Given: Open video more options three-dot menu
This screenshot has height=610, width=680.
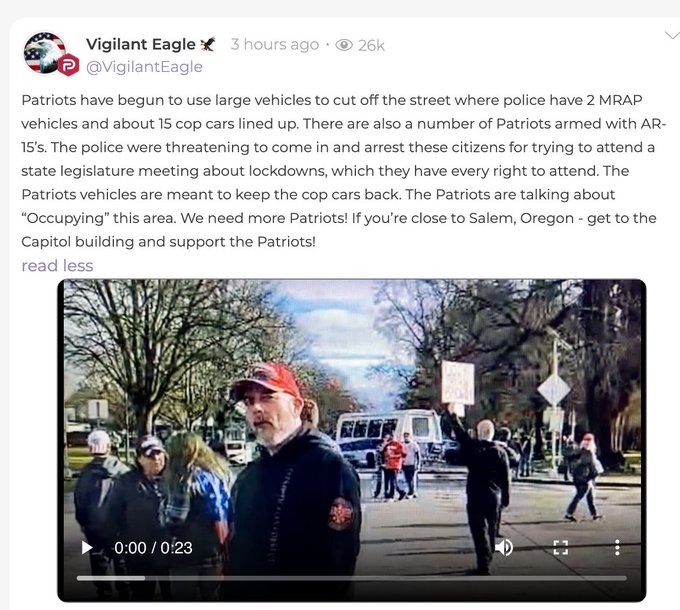Looking at the screenshot, I should point(617,548).
